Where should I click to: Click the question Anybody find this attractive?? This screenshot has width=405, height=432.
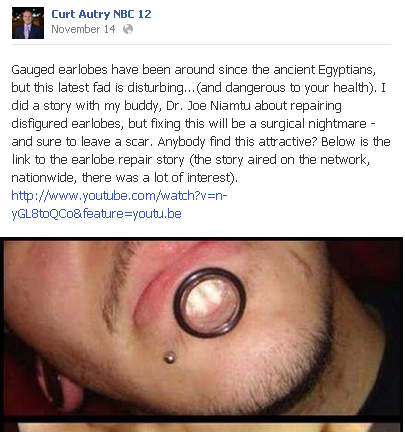coord(237,142)
